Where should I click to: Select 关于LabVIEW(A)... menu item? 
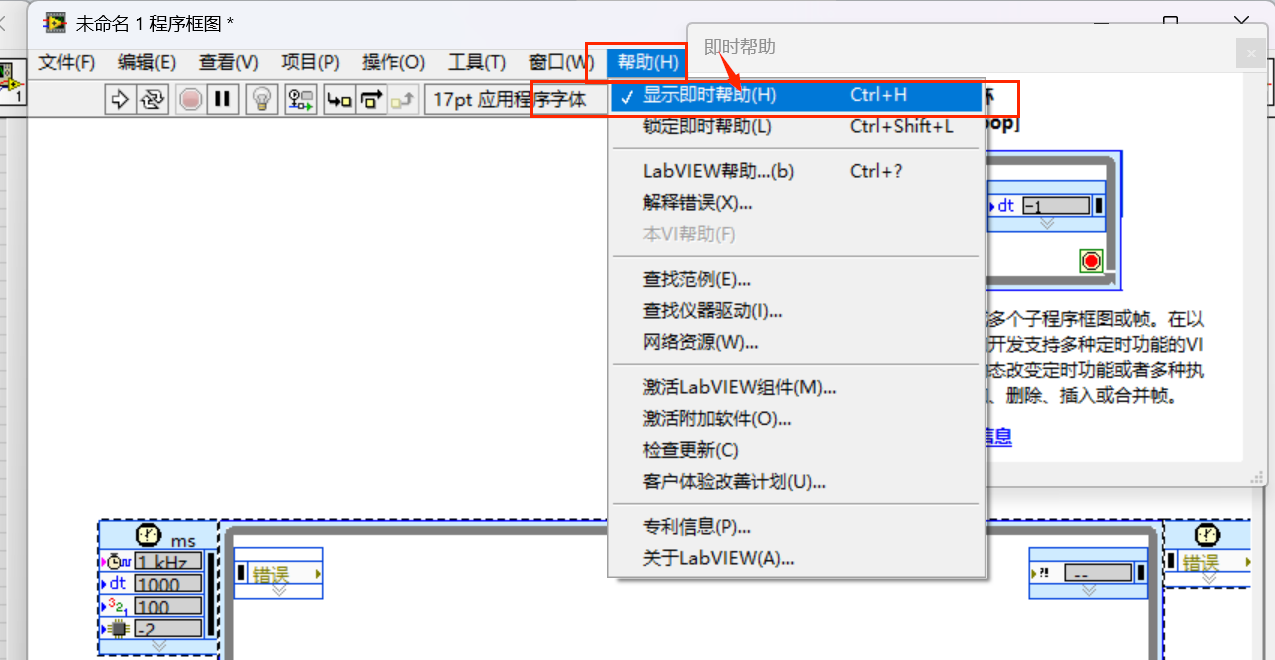pos(797,559)
